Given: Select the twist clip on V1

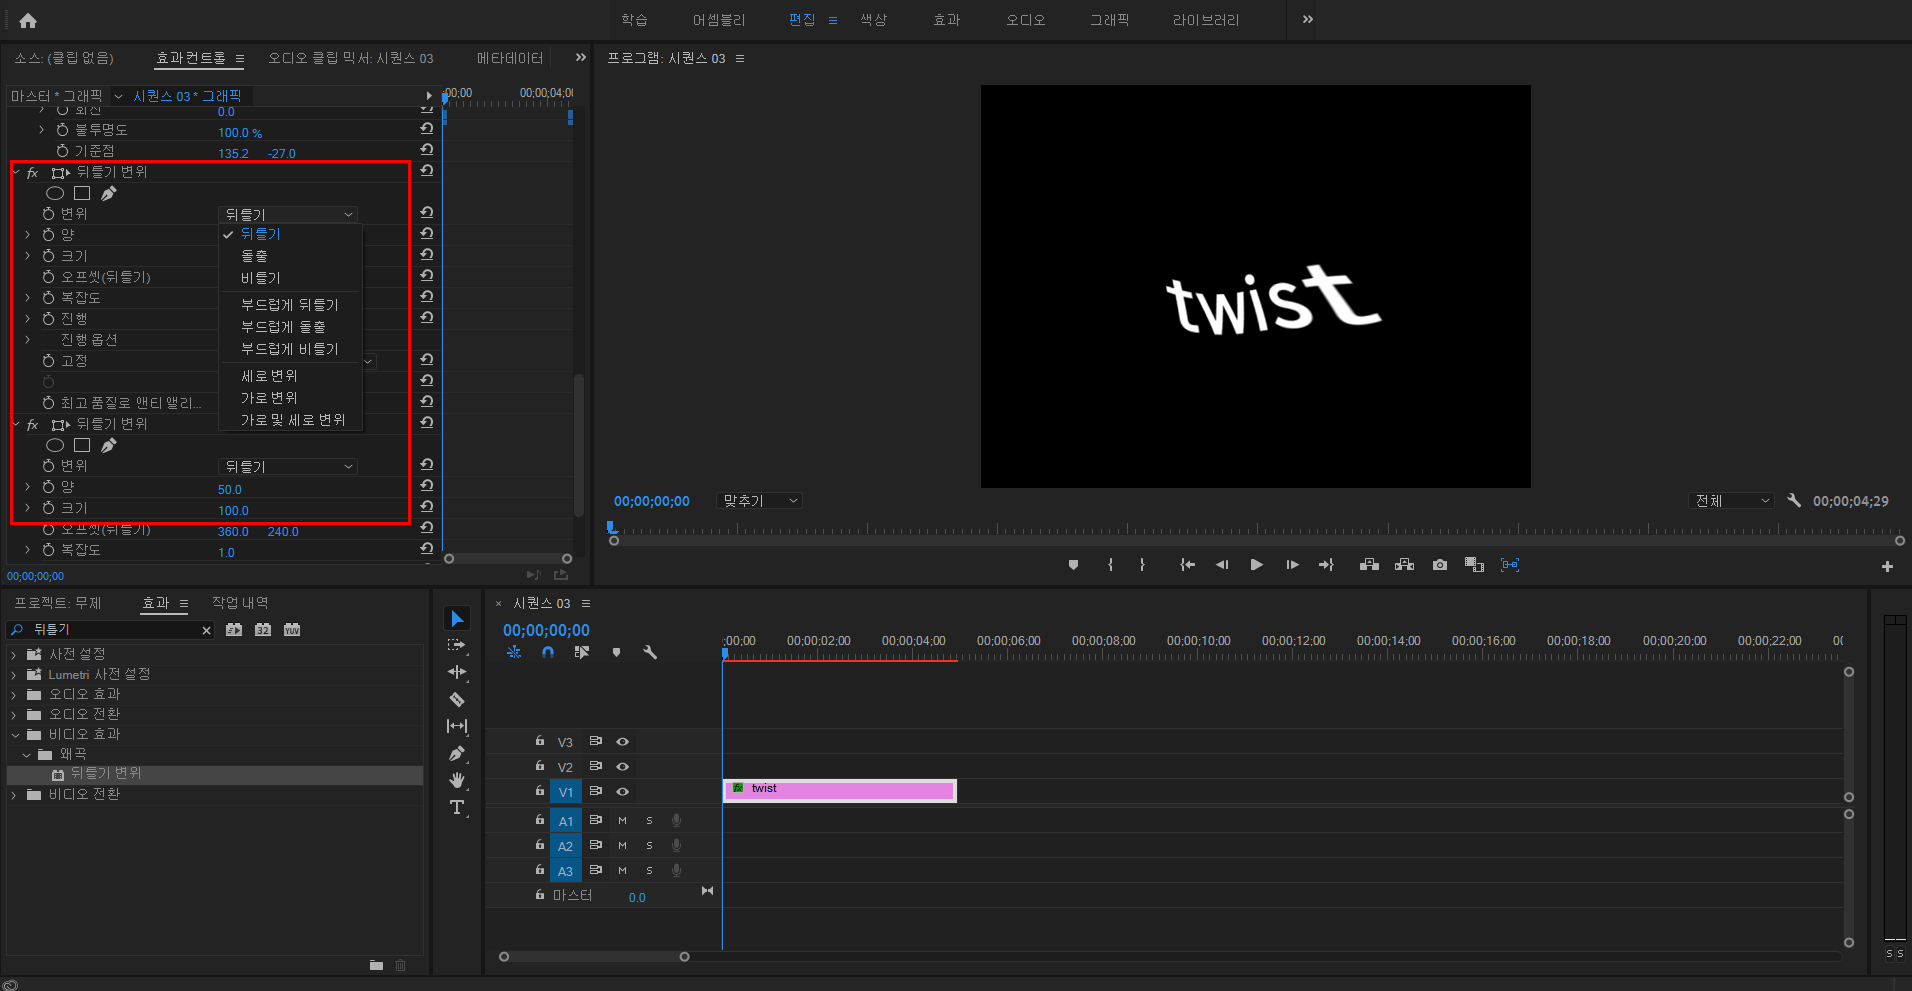Looking at the screenshot, I should 839,790.
